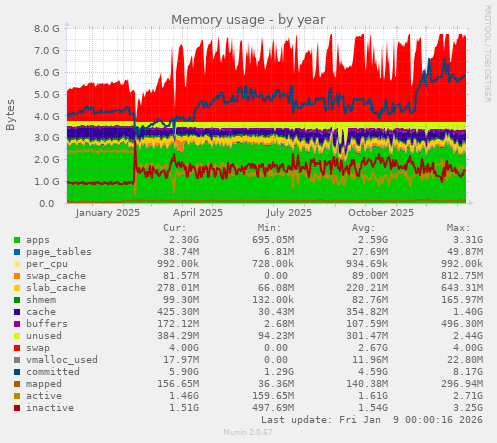
Task: Click the mapped current value 156.65M
Action: [x=178, y=384]
